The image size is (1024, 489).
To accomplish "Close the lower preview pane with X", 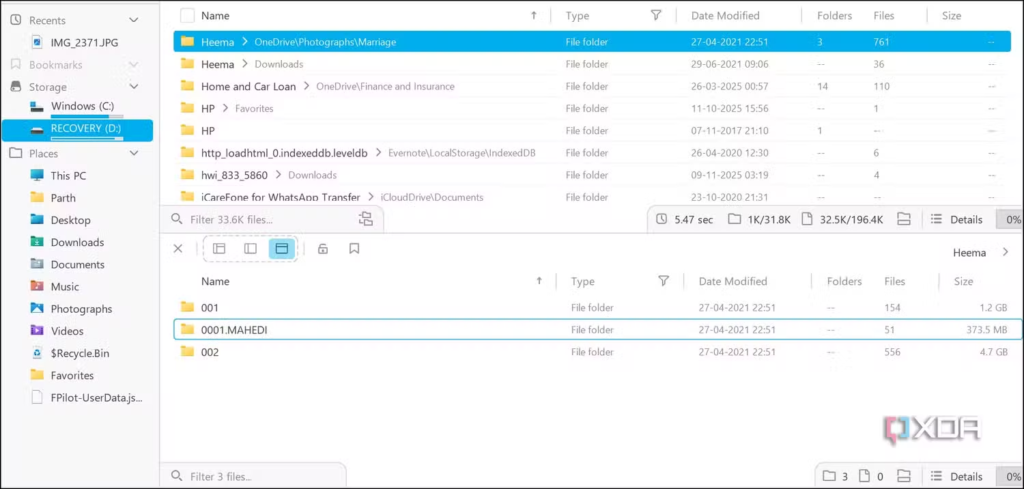I will [178, 249].
